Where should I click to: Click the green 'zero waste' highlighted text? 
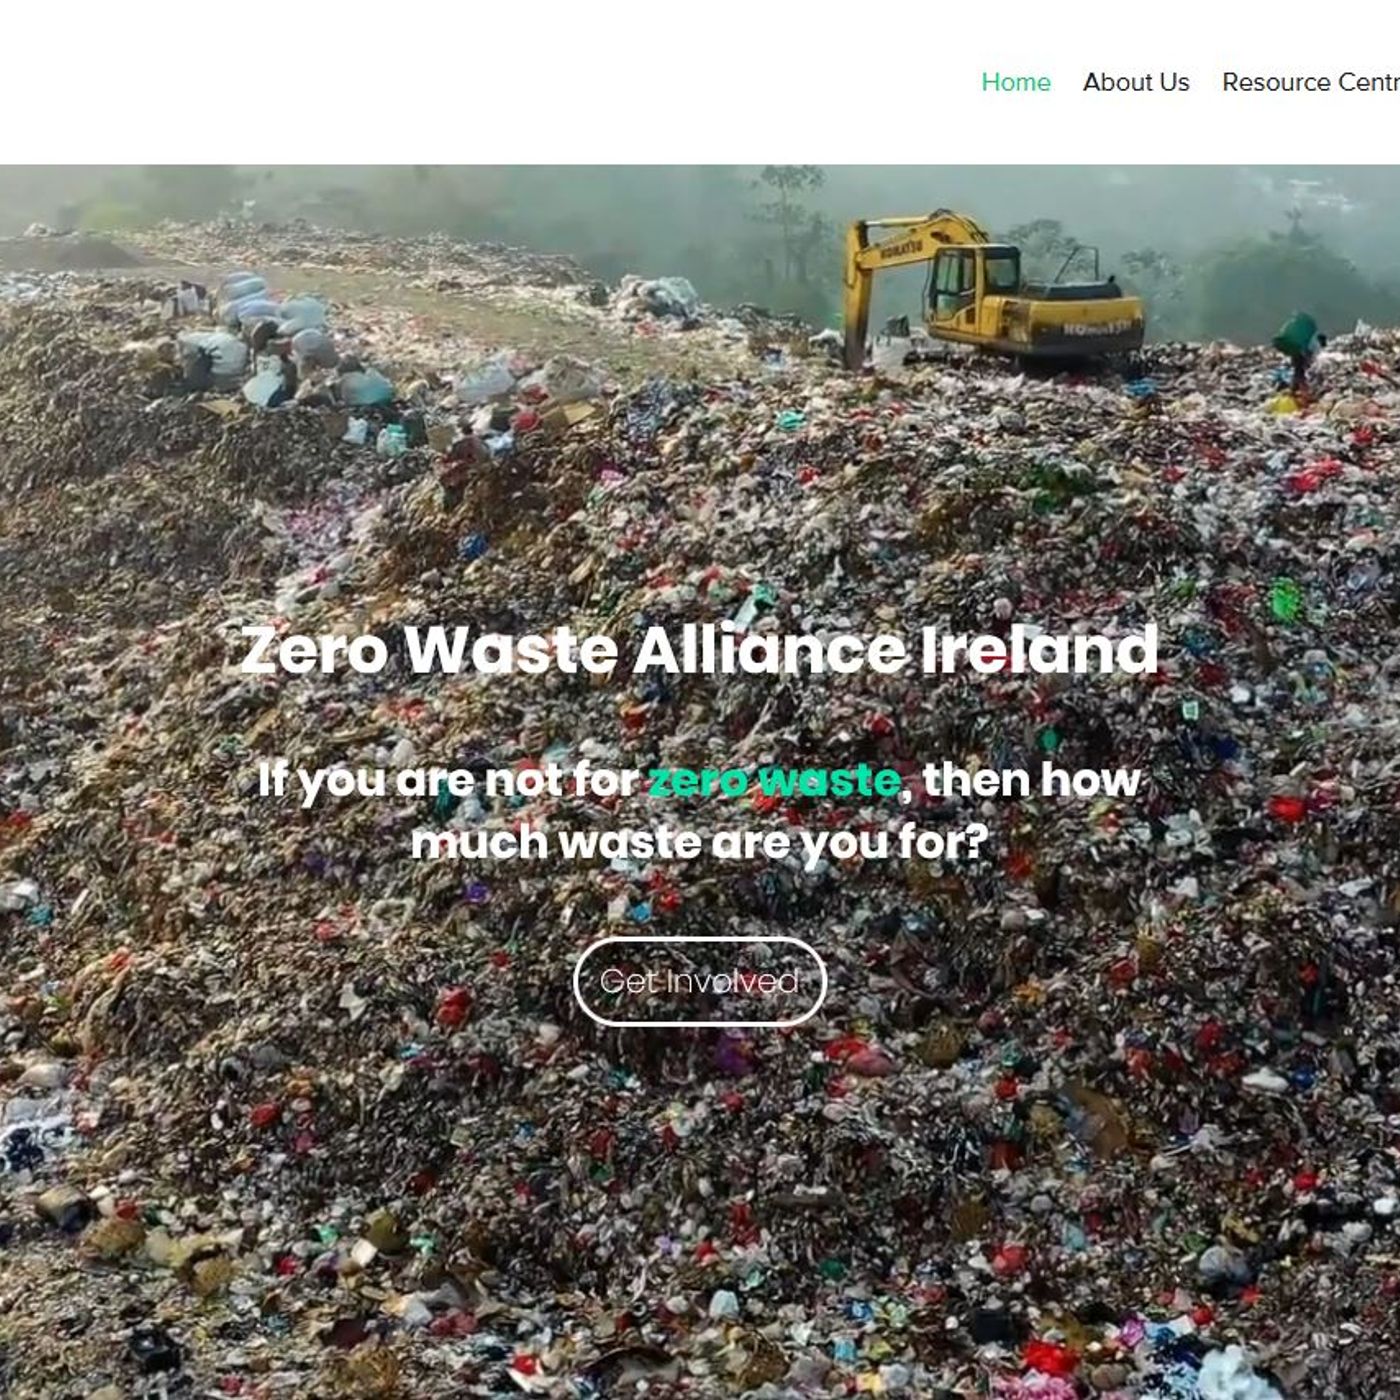coord(774,779)
